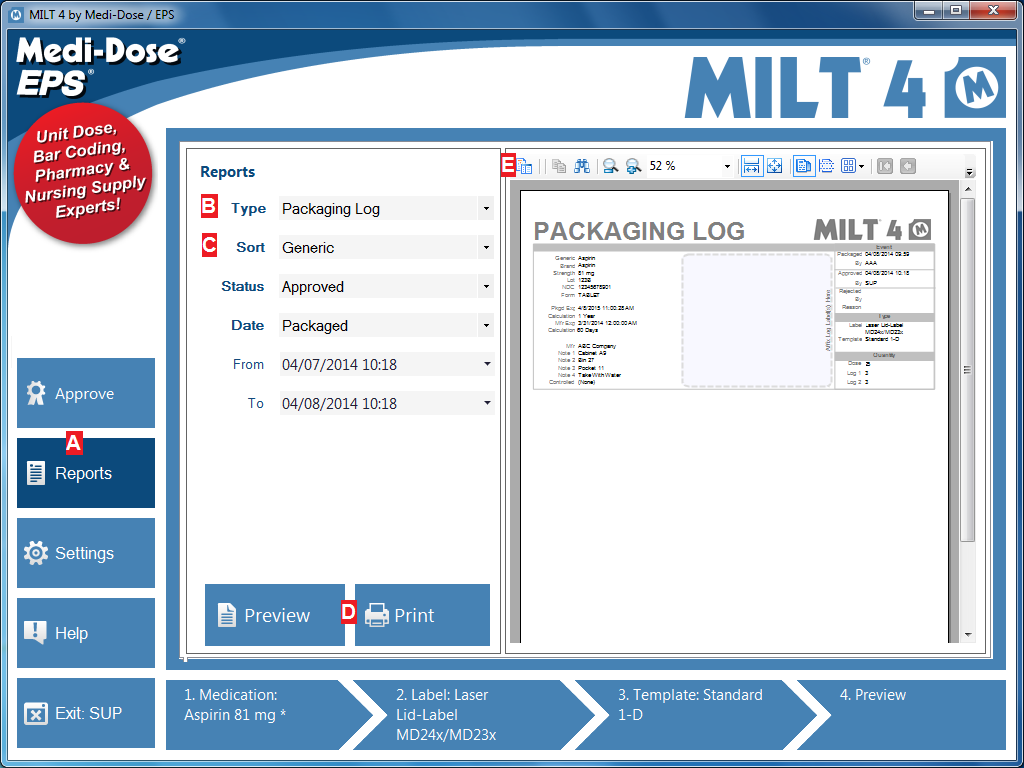The height and width of the screenshot is (768, 1024).
Task: Click the zoom in magnifier icon
Action: (633, 167)
